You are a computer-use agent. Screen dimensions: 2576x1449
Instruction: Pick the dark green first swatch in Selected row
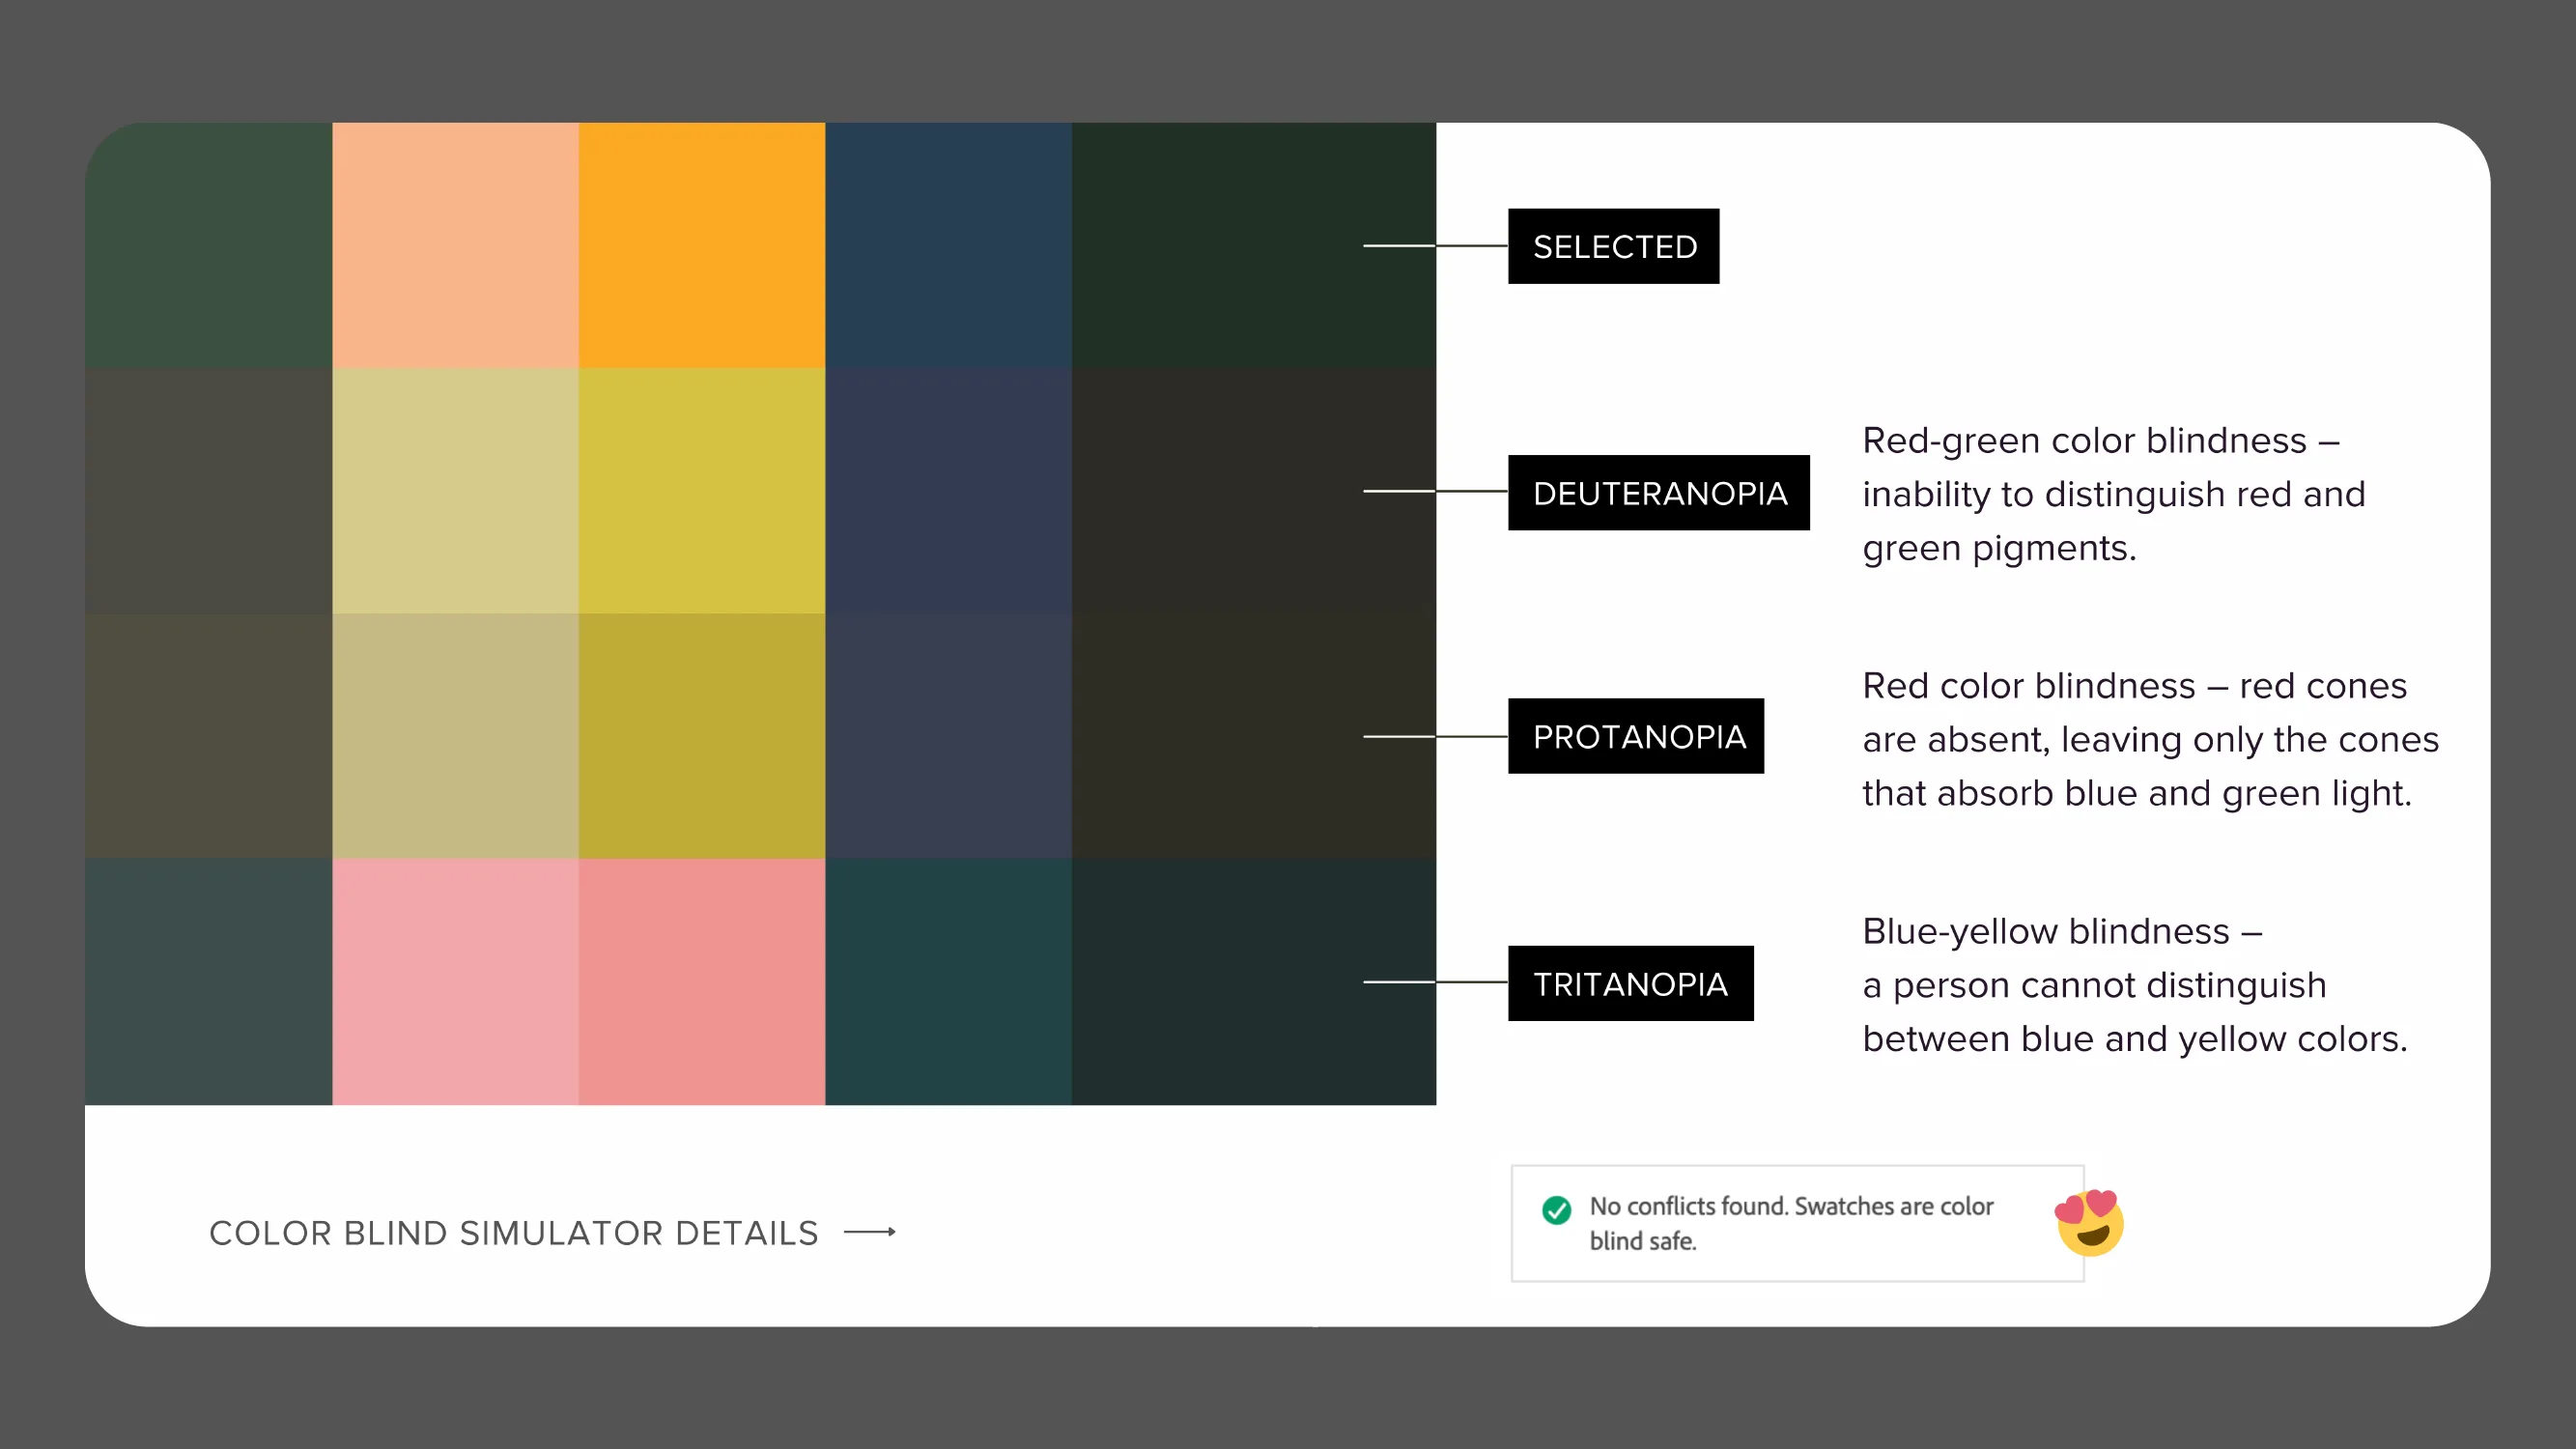208,245
